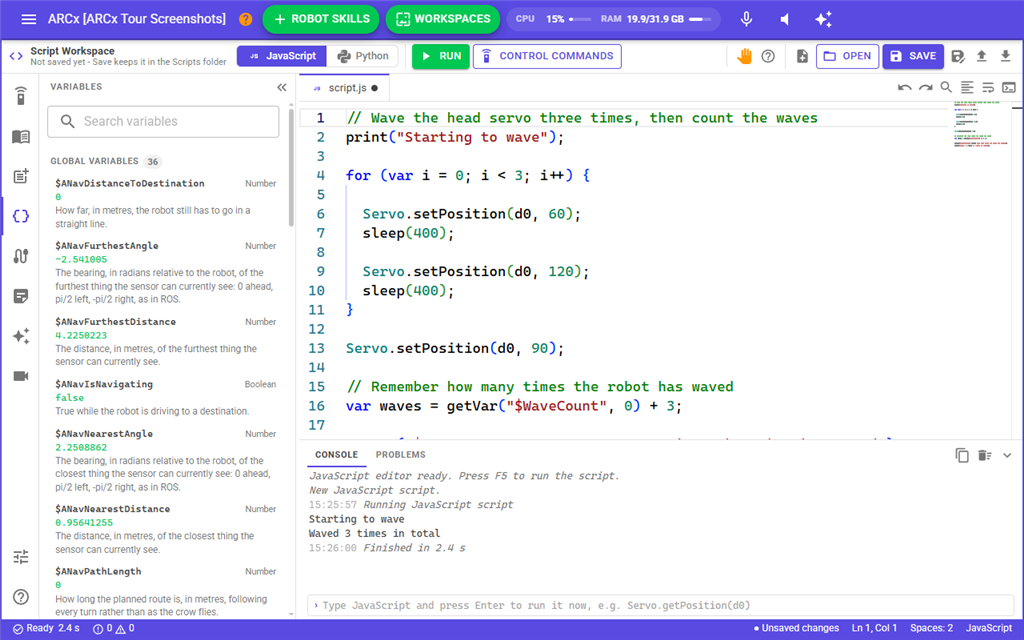This screenshot has height=640, width=1024.
Task: Click JavaScript language in status bar
Action: pyautogui.click(x=989, y=628)
